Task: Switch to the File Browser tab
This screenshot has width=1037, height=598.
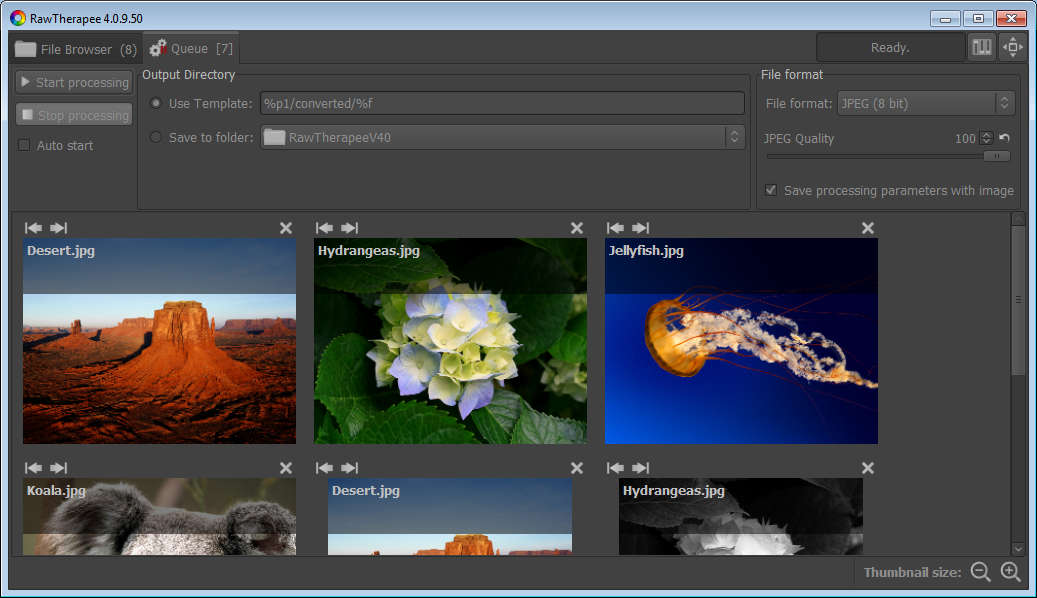Action: (76, 49)
